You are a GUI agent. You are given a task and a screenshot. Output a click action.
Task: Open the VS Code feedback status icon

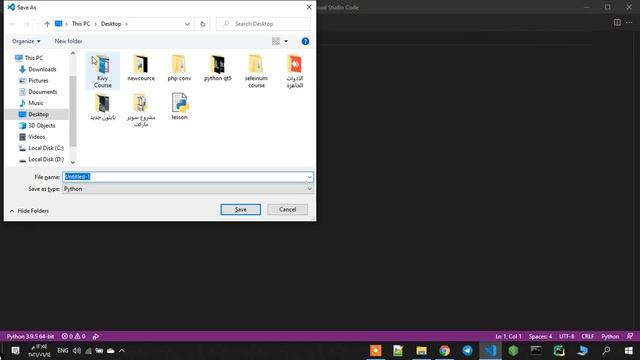[630, 336]
